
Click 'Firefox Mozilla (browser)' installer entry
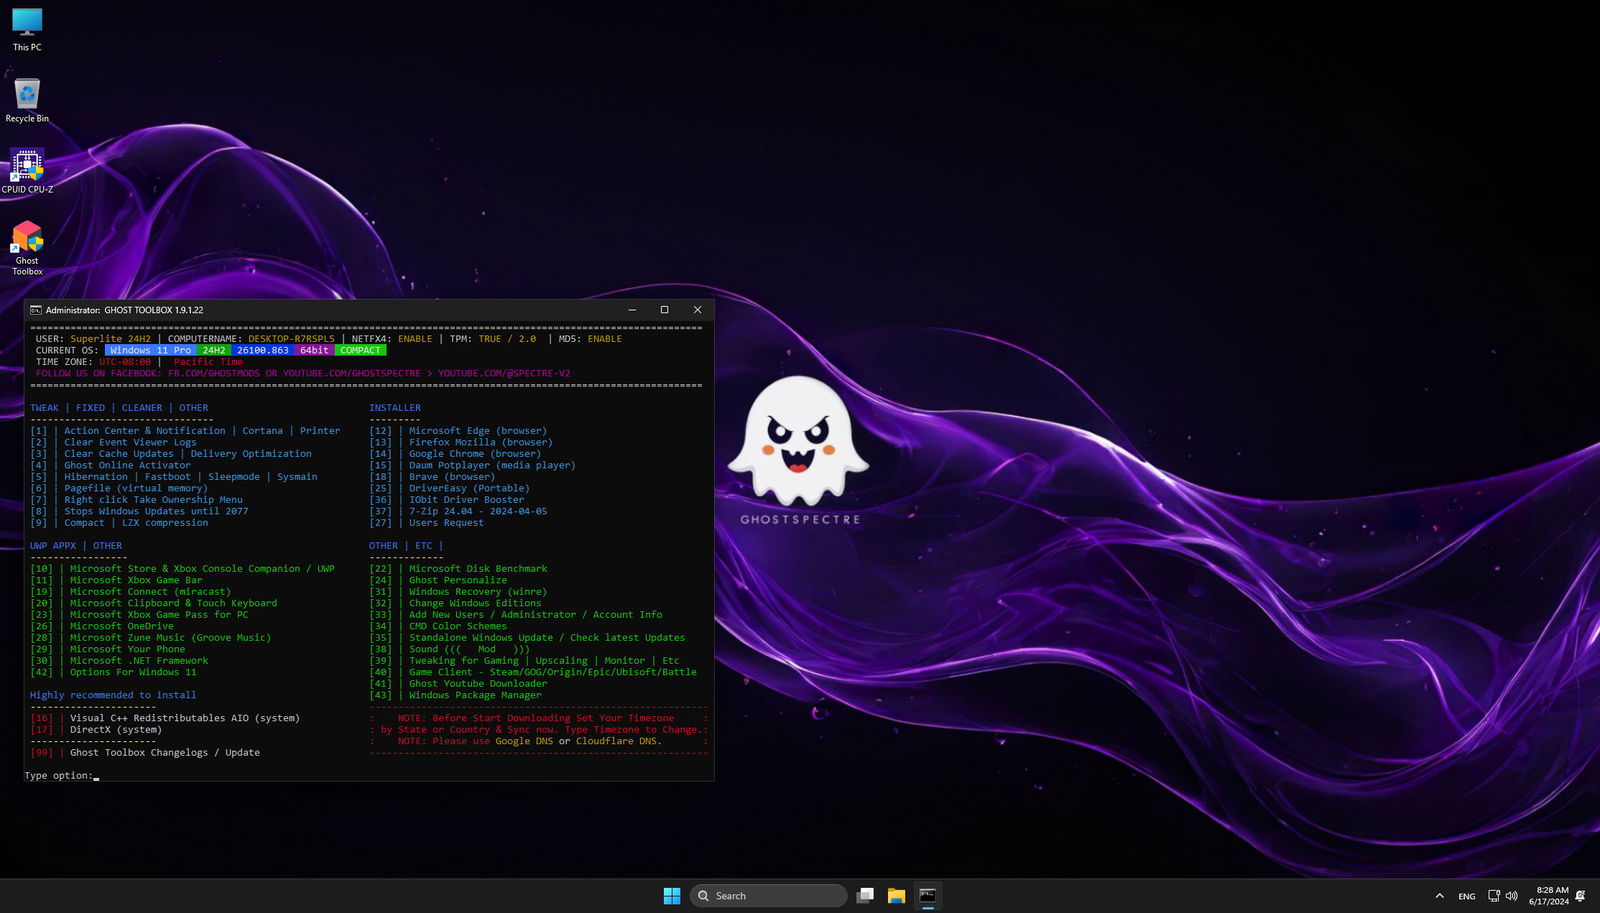pos(480,442)
